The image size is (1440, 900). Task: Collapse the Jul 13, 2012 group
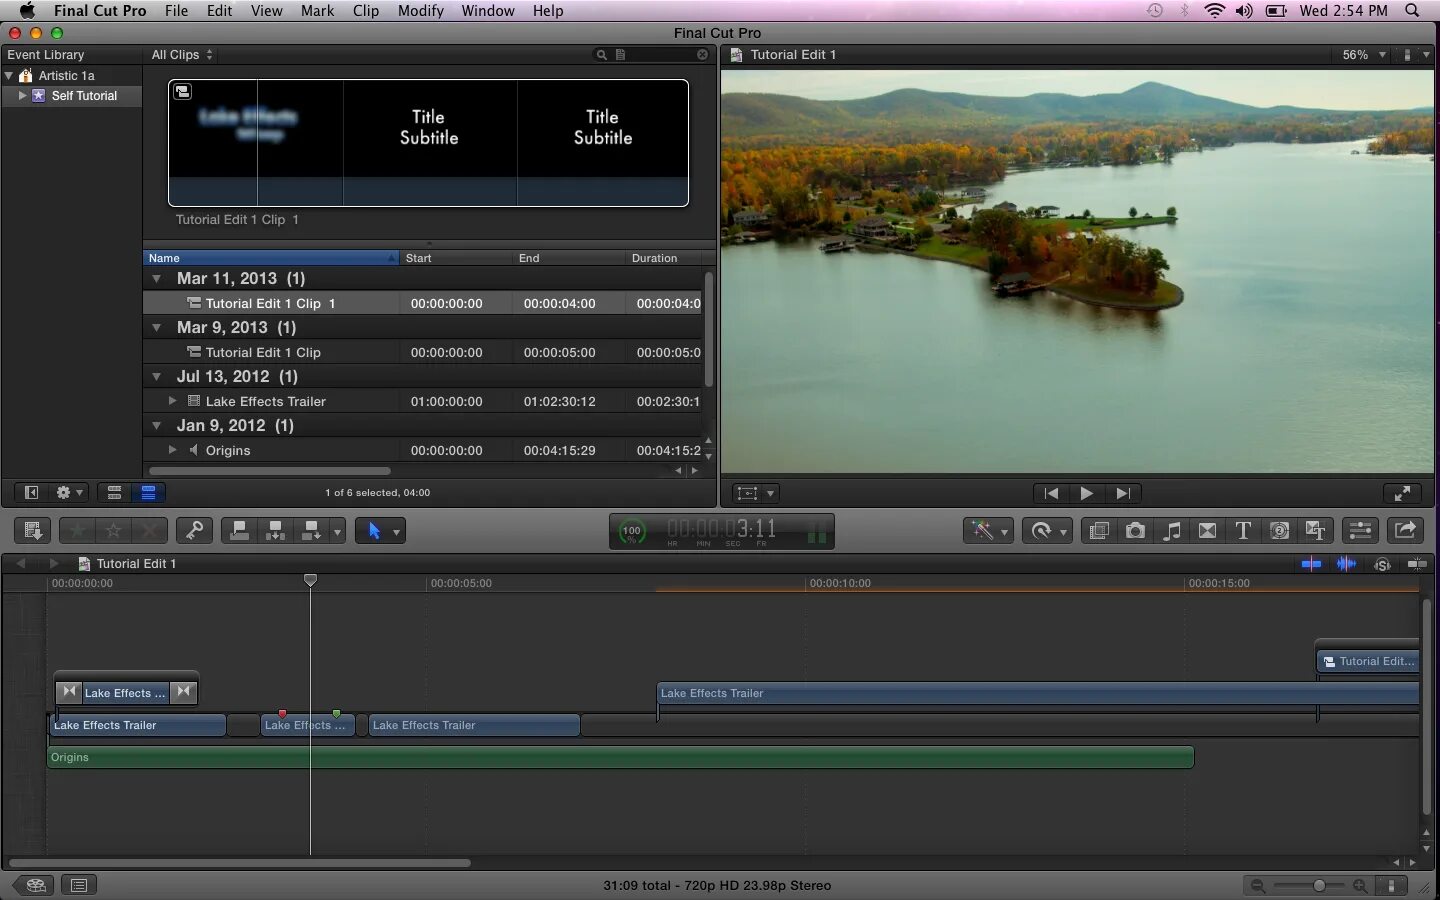point(156,377)
